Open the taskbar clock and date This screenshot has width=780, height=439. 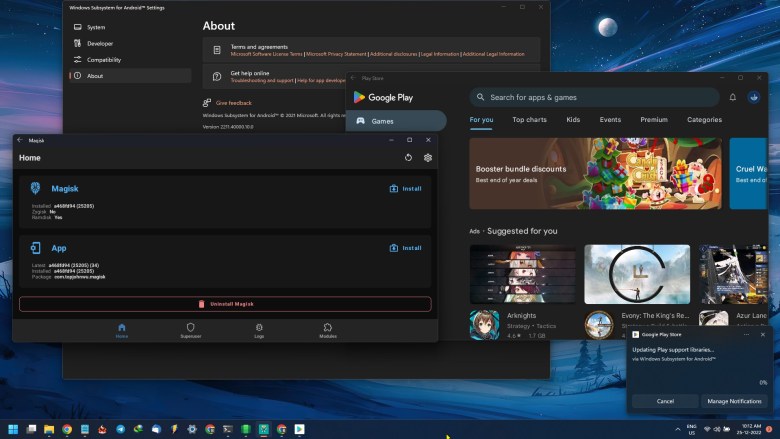pyautogui.click(x=751, y=430)
